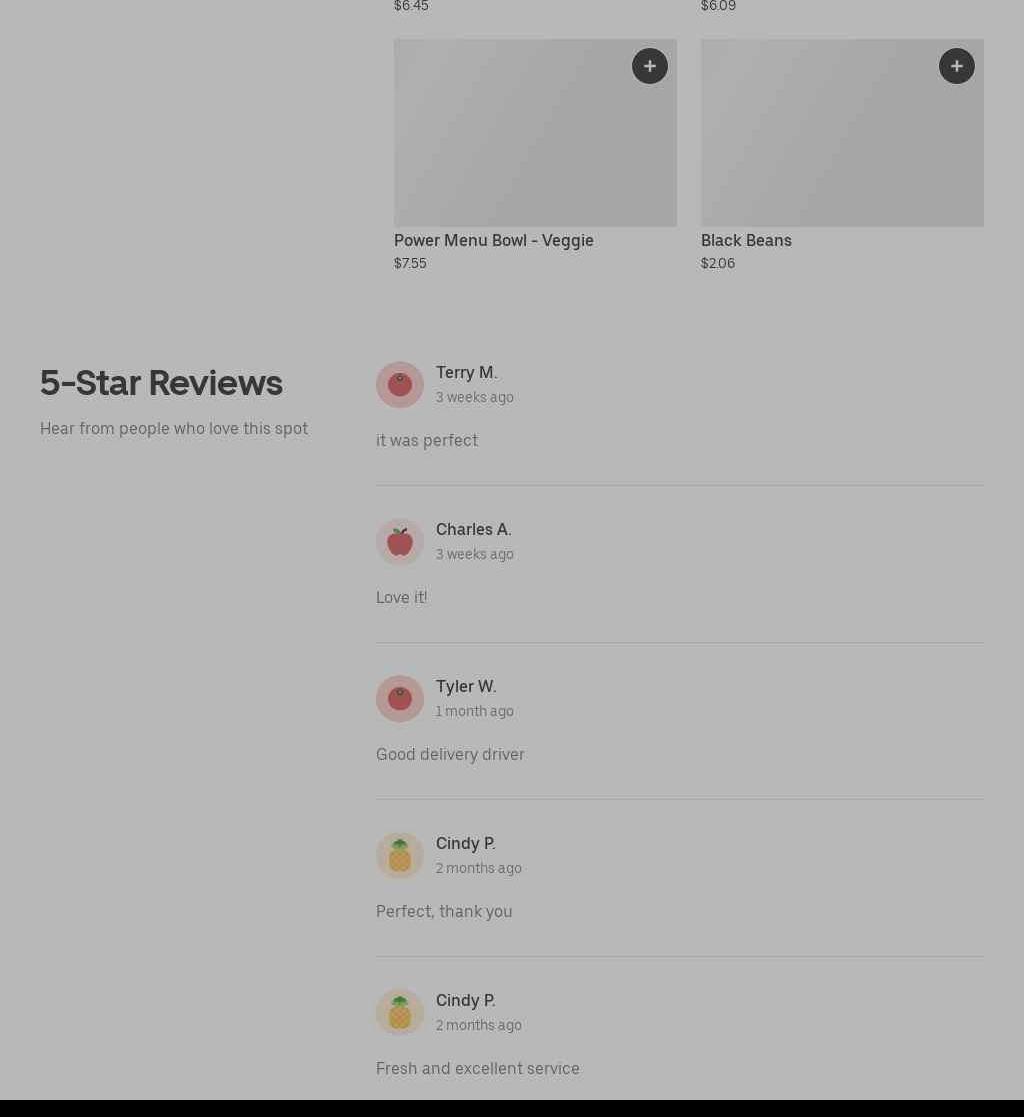Click reviewer name Charles A.
Viewport: 1024px width, 1117px height.
[474, 529]
